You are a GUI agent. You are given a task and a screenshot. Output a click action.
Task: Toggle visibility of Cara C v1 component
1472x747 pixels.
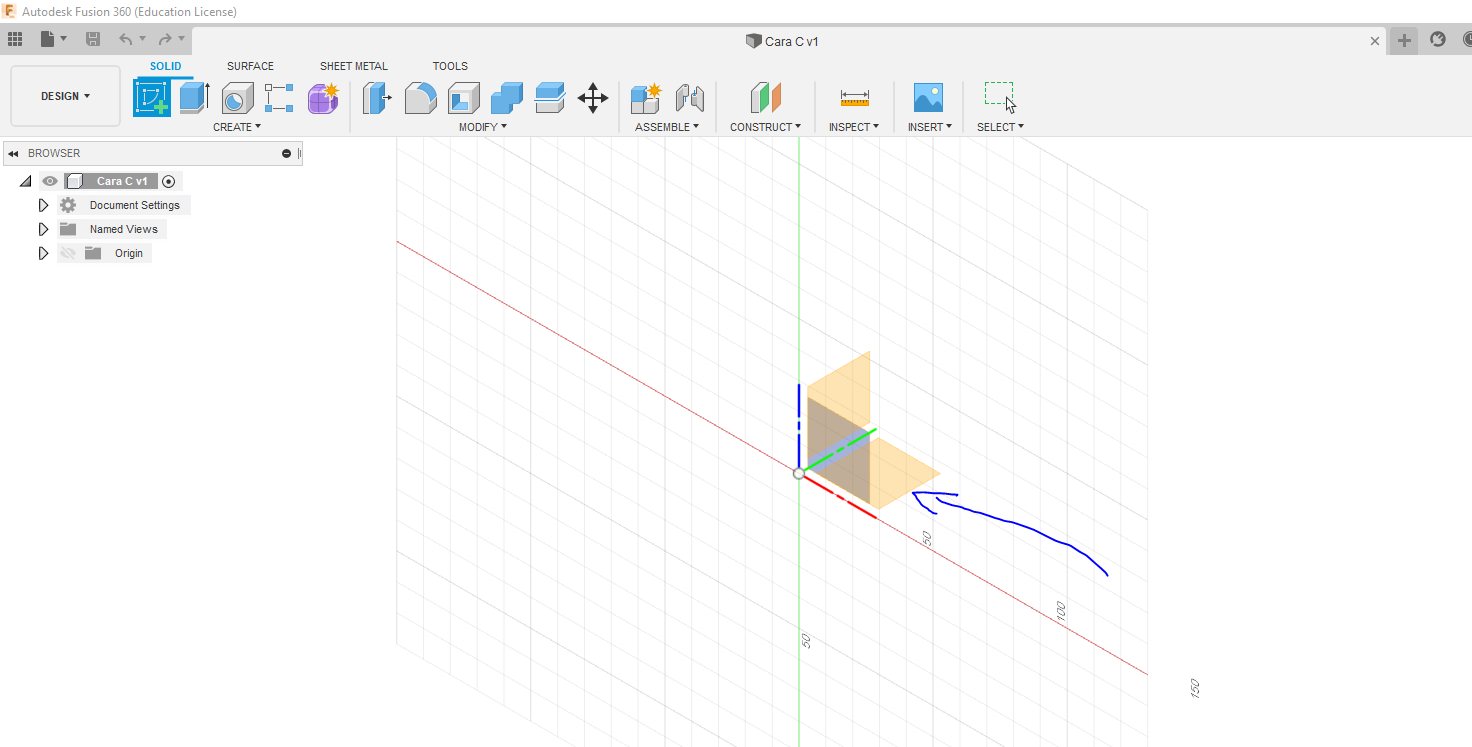point(50,181)
